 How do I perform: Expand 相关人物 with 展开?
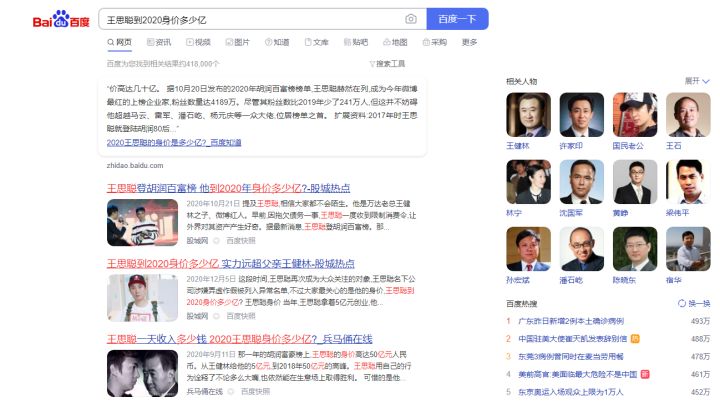(697, 81)
